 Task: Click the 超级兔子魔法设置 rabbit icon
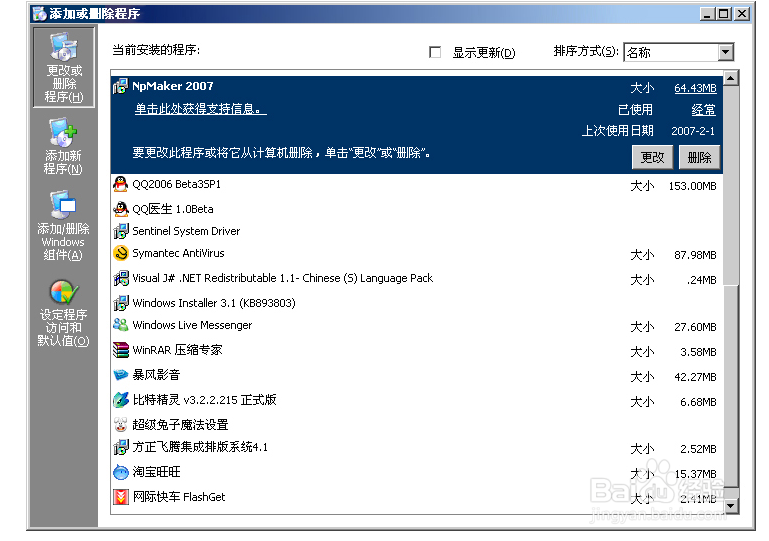(121, 424)
